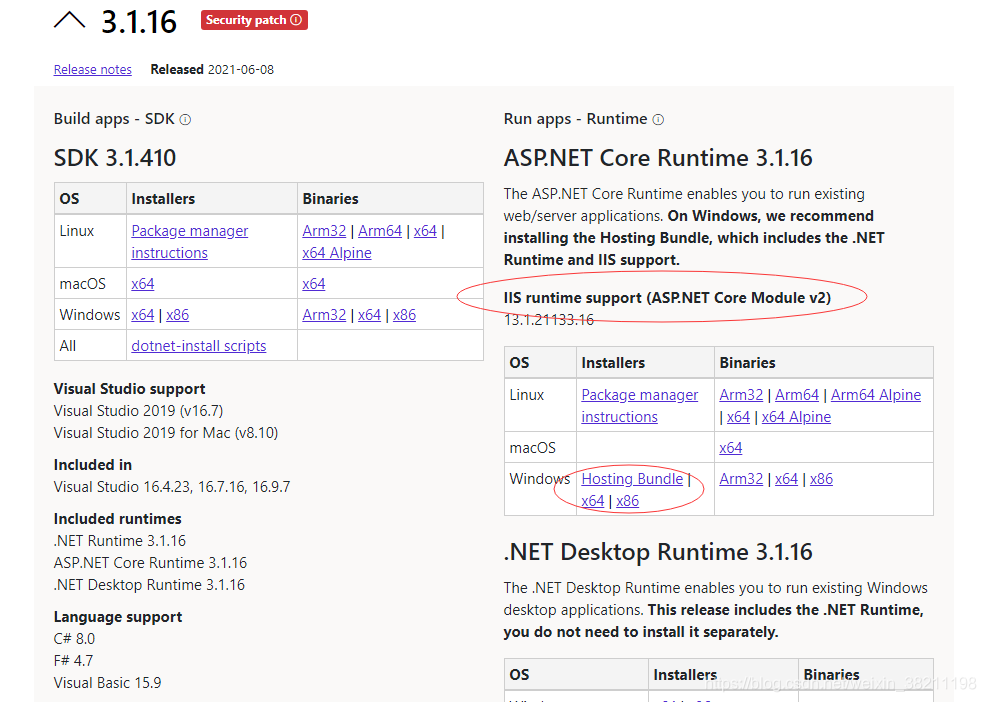Click the .NET Runtime 3.1.16 included runtime text
Viewport: 986px width, 702px height.
[119, 541]
